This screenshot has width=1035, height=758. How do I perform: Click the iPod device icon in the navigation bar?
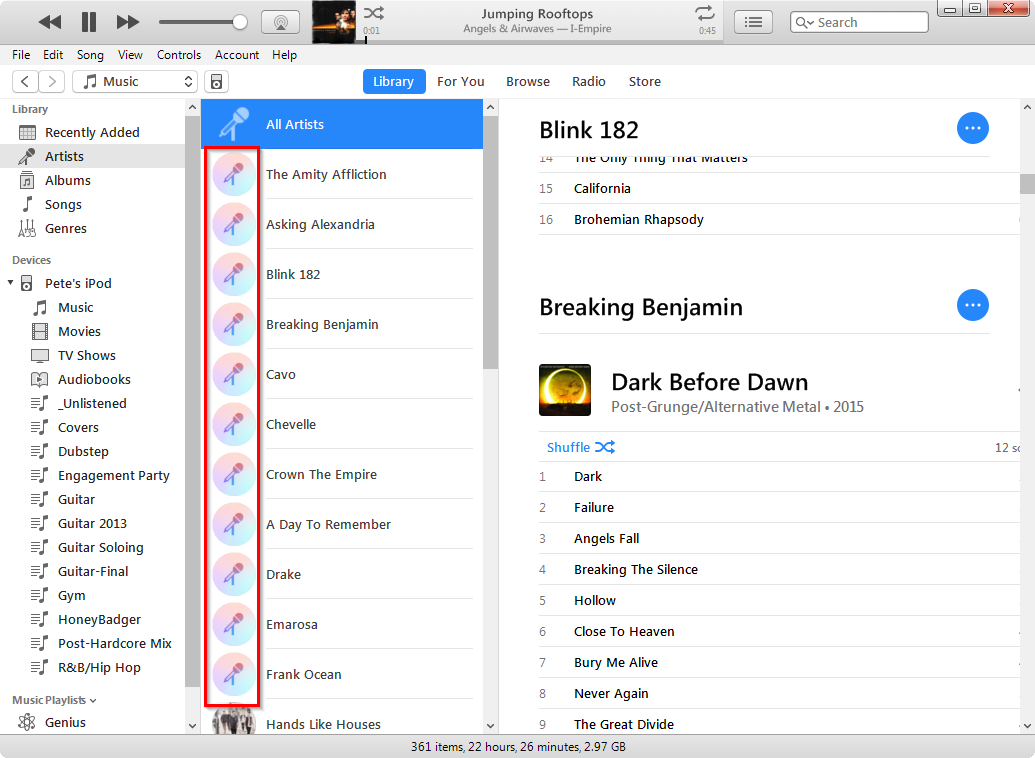216,81
